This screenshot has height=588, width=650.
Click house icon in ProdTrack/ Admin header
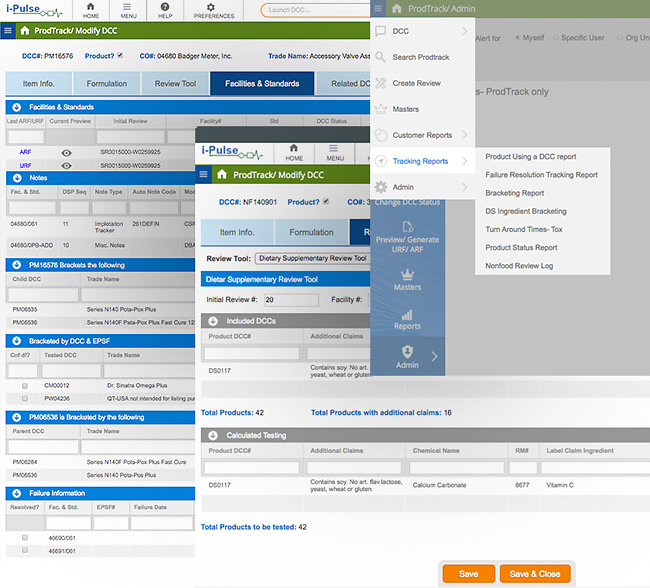click(397, 8)
